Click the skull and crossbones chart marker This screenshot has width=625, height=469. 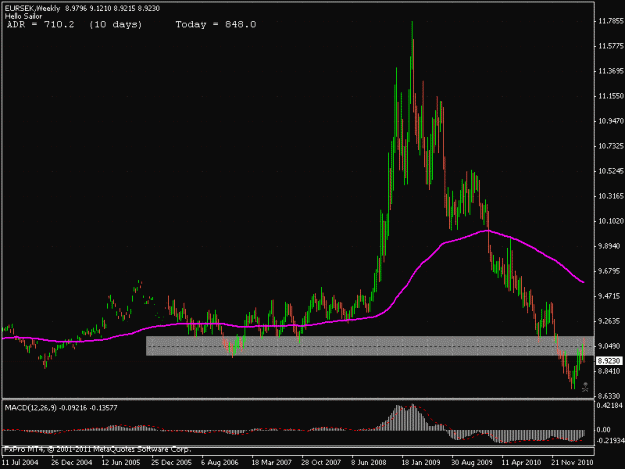(x=585, y=387)
